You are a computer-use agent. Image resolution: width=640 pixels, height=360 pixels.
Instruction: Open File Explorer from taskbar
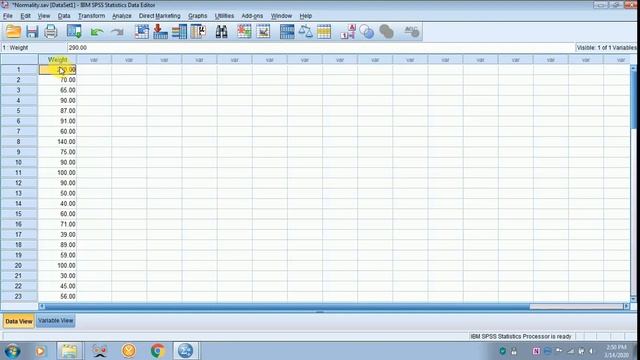click(x=69, y=351)
